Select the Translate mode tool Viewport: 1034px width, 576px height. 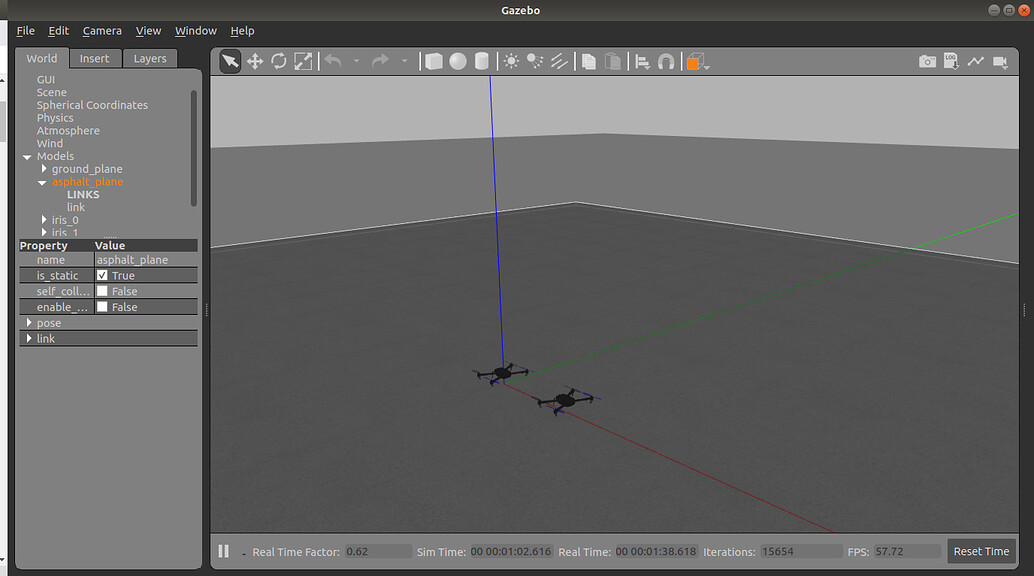(254, 60)
